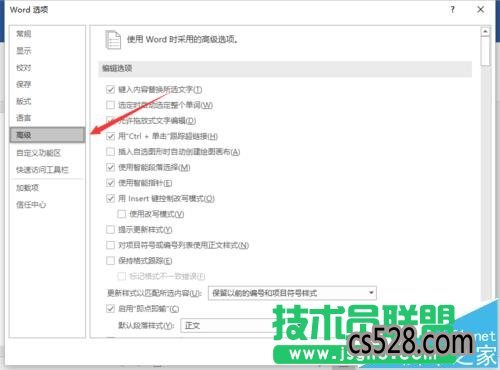The height and width of the screenshot is (370, 500).
Task: Select the 加载项 add-ins category
Action: (28, 188)
